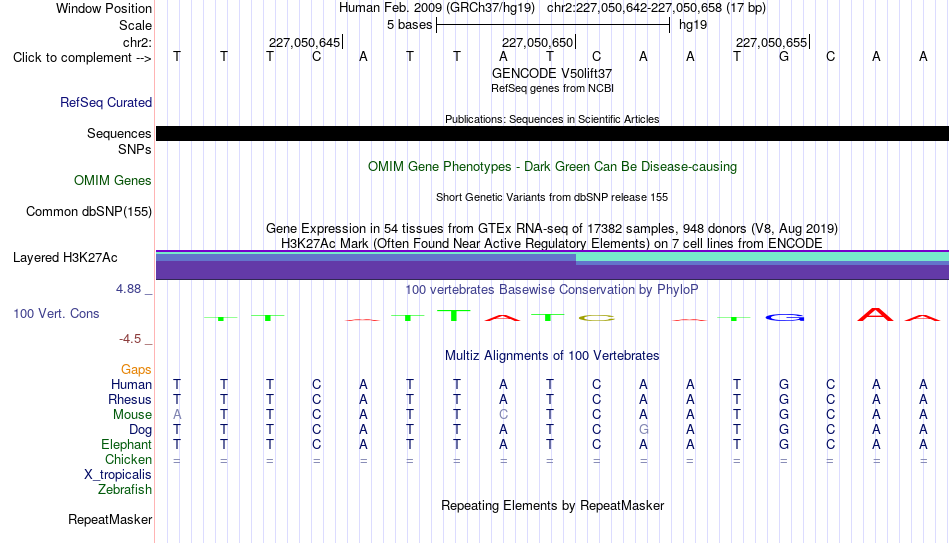This screenshot has width=950, height=543.
Task: Click the 227,050,645 position marker
Action: 305,42
